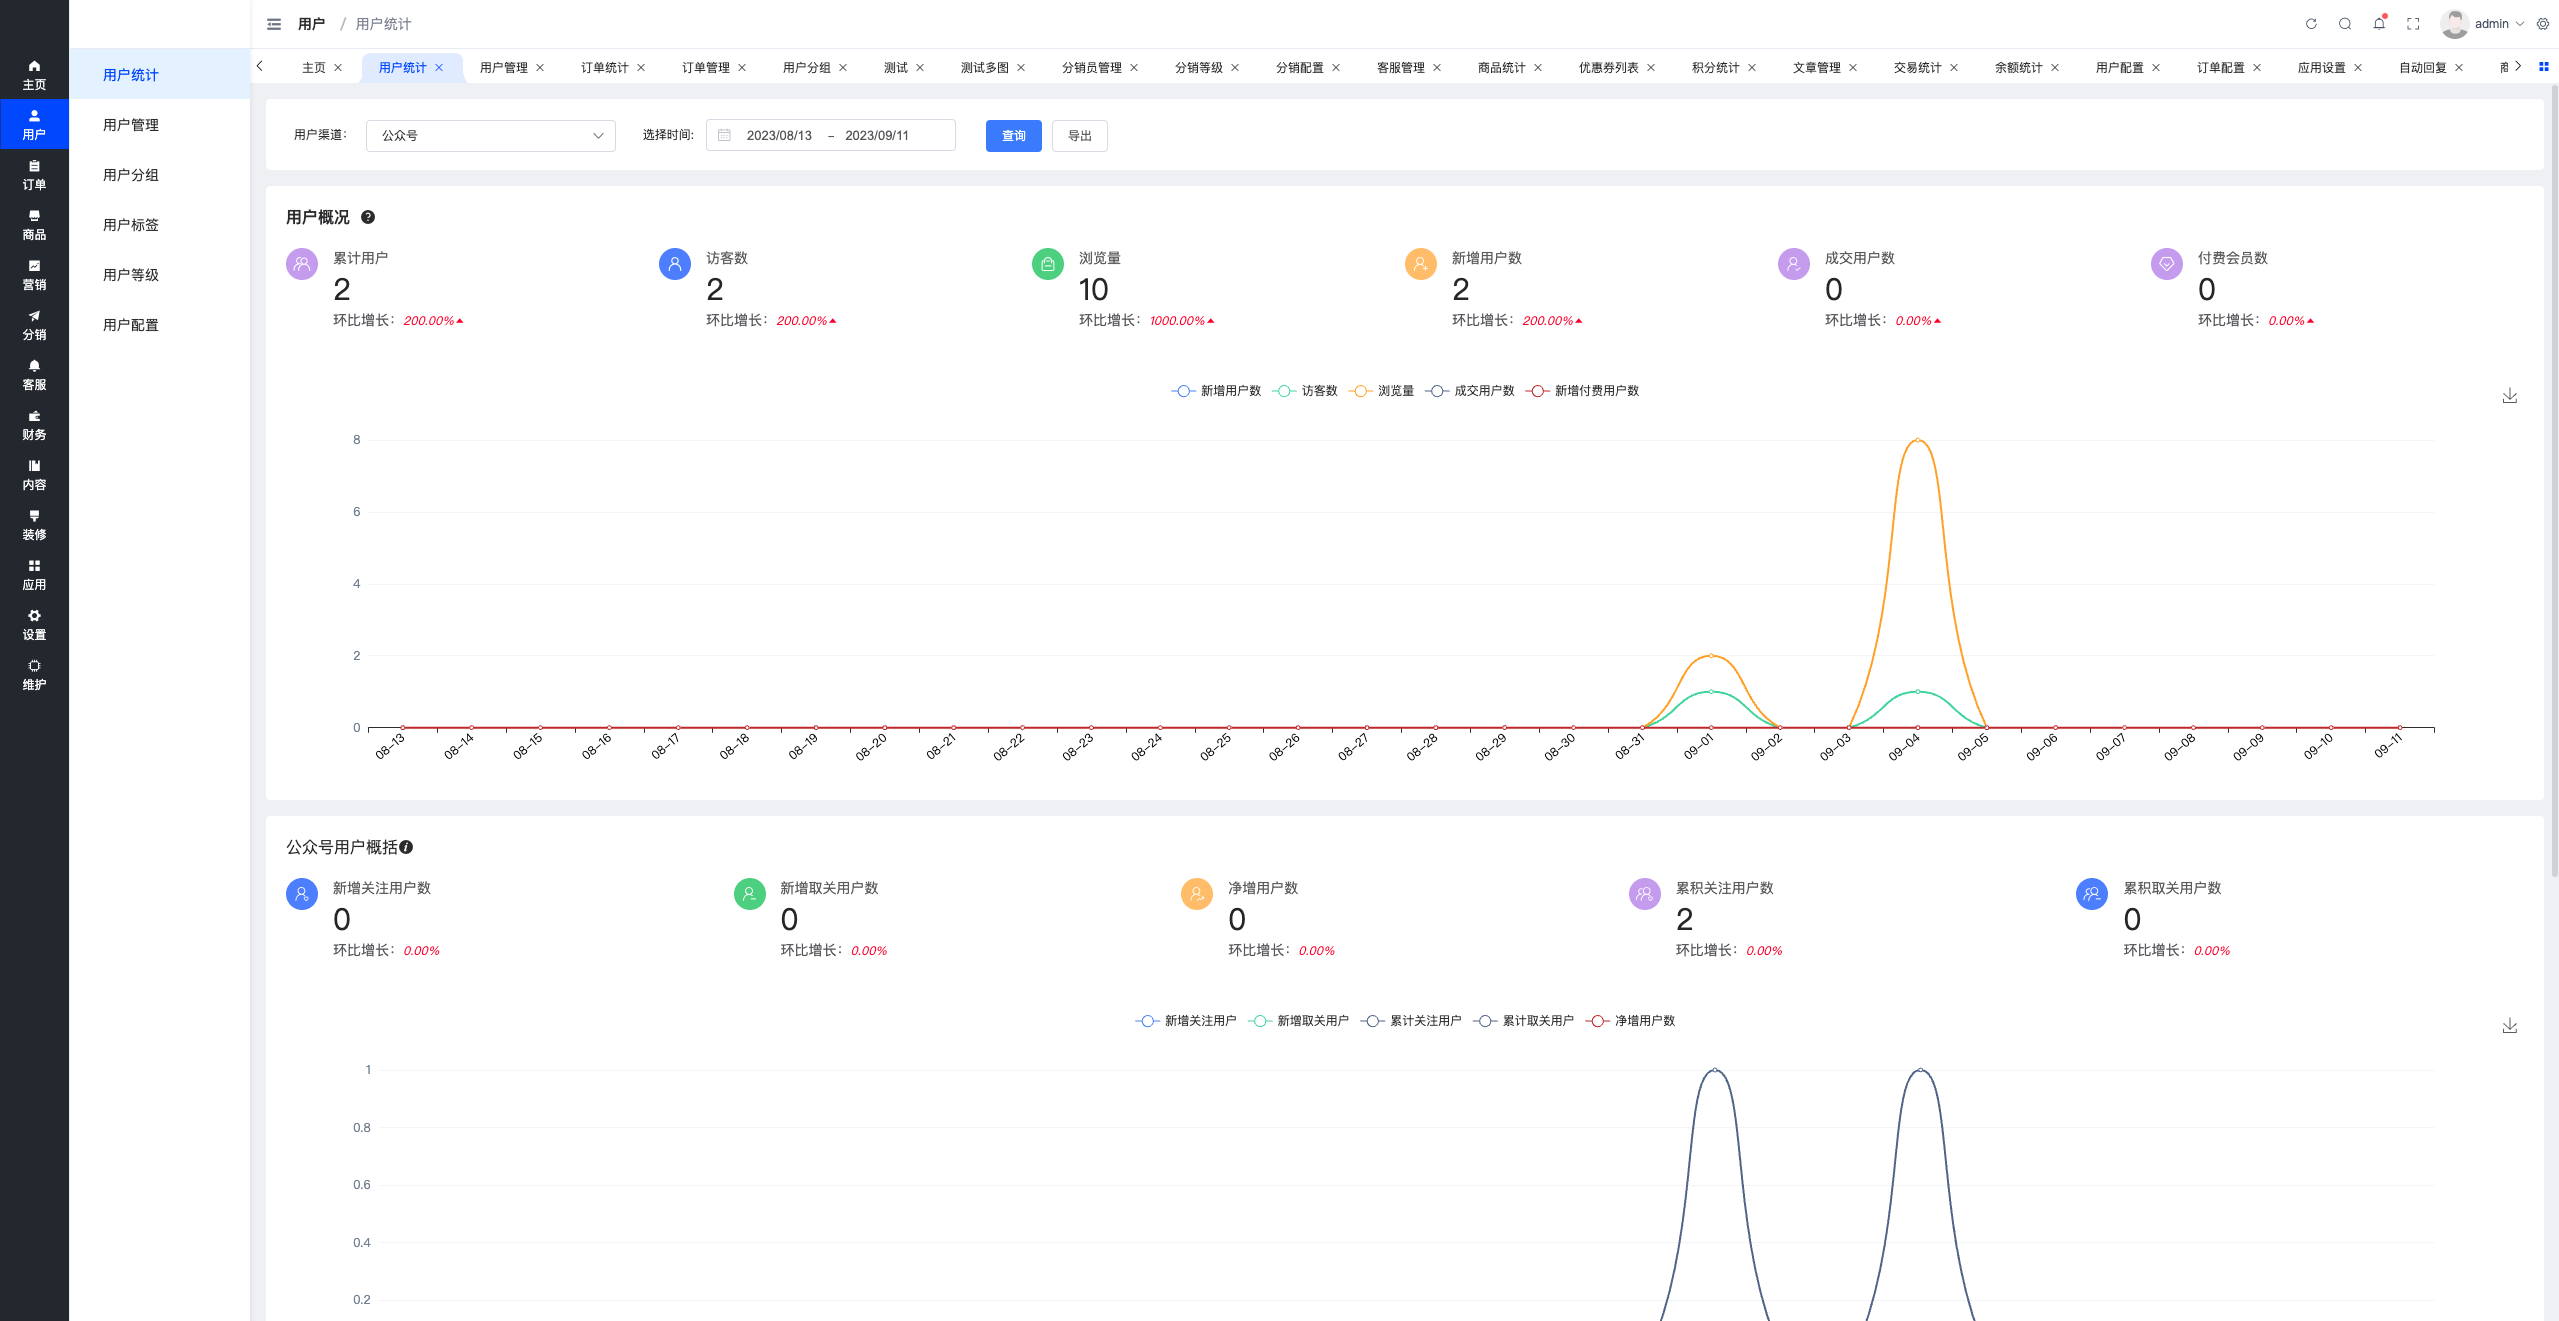2559x1321 pixels.
Task: Toggle 访客数 series in chart legend
Action: (x=1305, y=391)
